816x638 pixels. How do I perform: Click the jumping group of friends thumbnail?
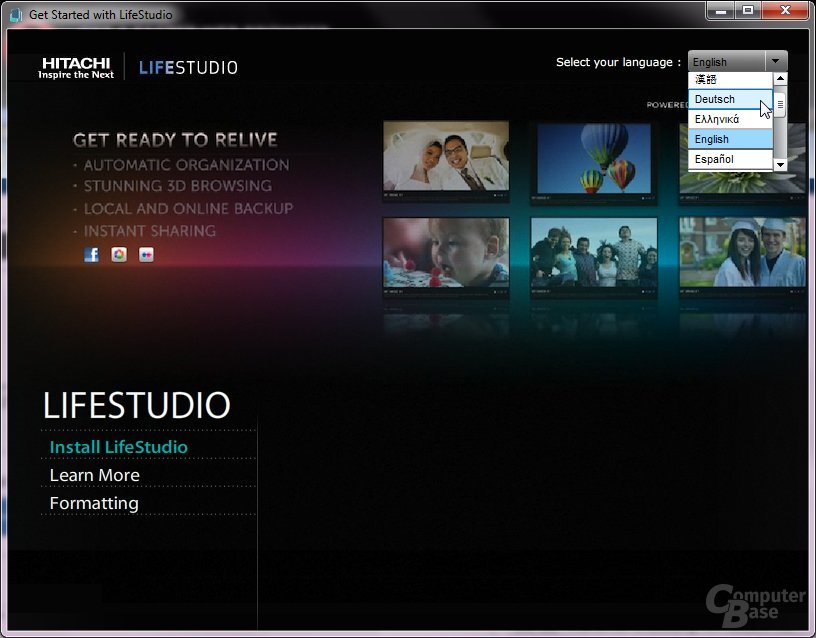coord(594,252)
